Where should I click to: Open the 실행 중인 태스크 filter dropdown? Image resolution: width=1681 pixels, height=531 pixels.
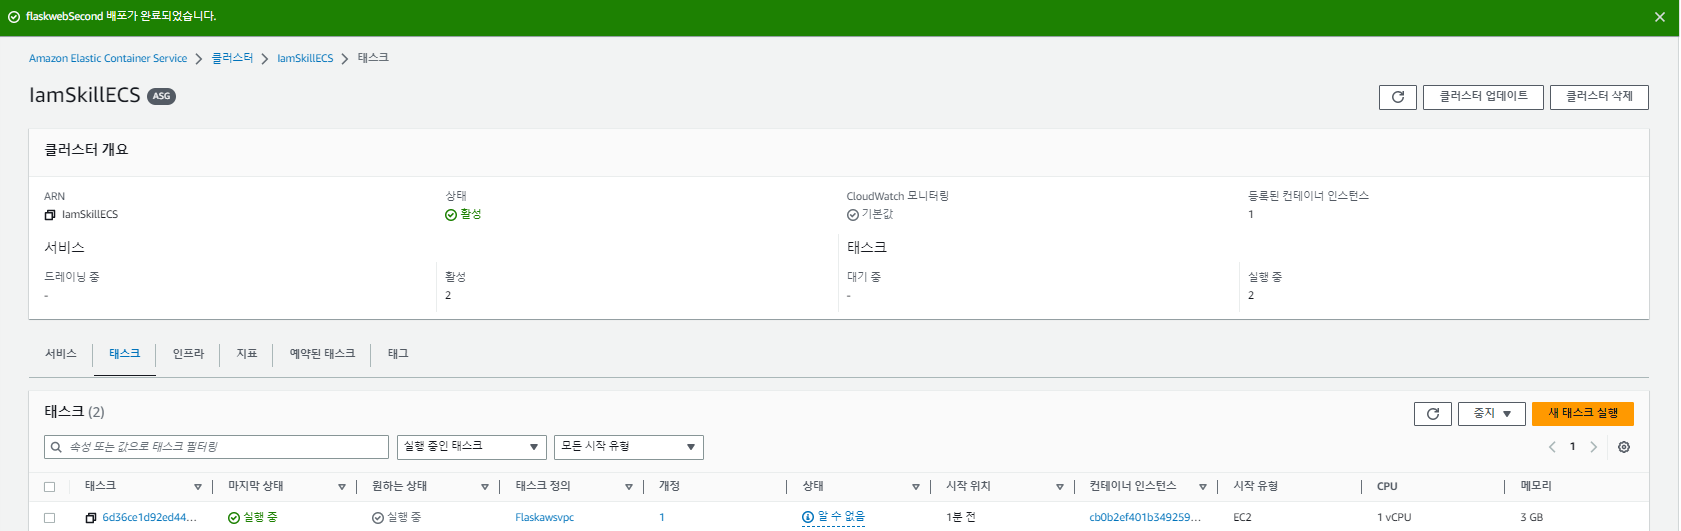pos(472,447)
